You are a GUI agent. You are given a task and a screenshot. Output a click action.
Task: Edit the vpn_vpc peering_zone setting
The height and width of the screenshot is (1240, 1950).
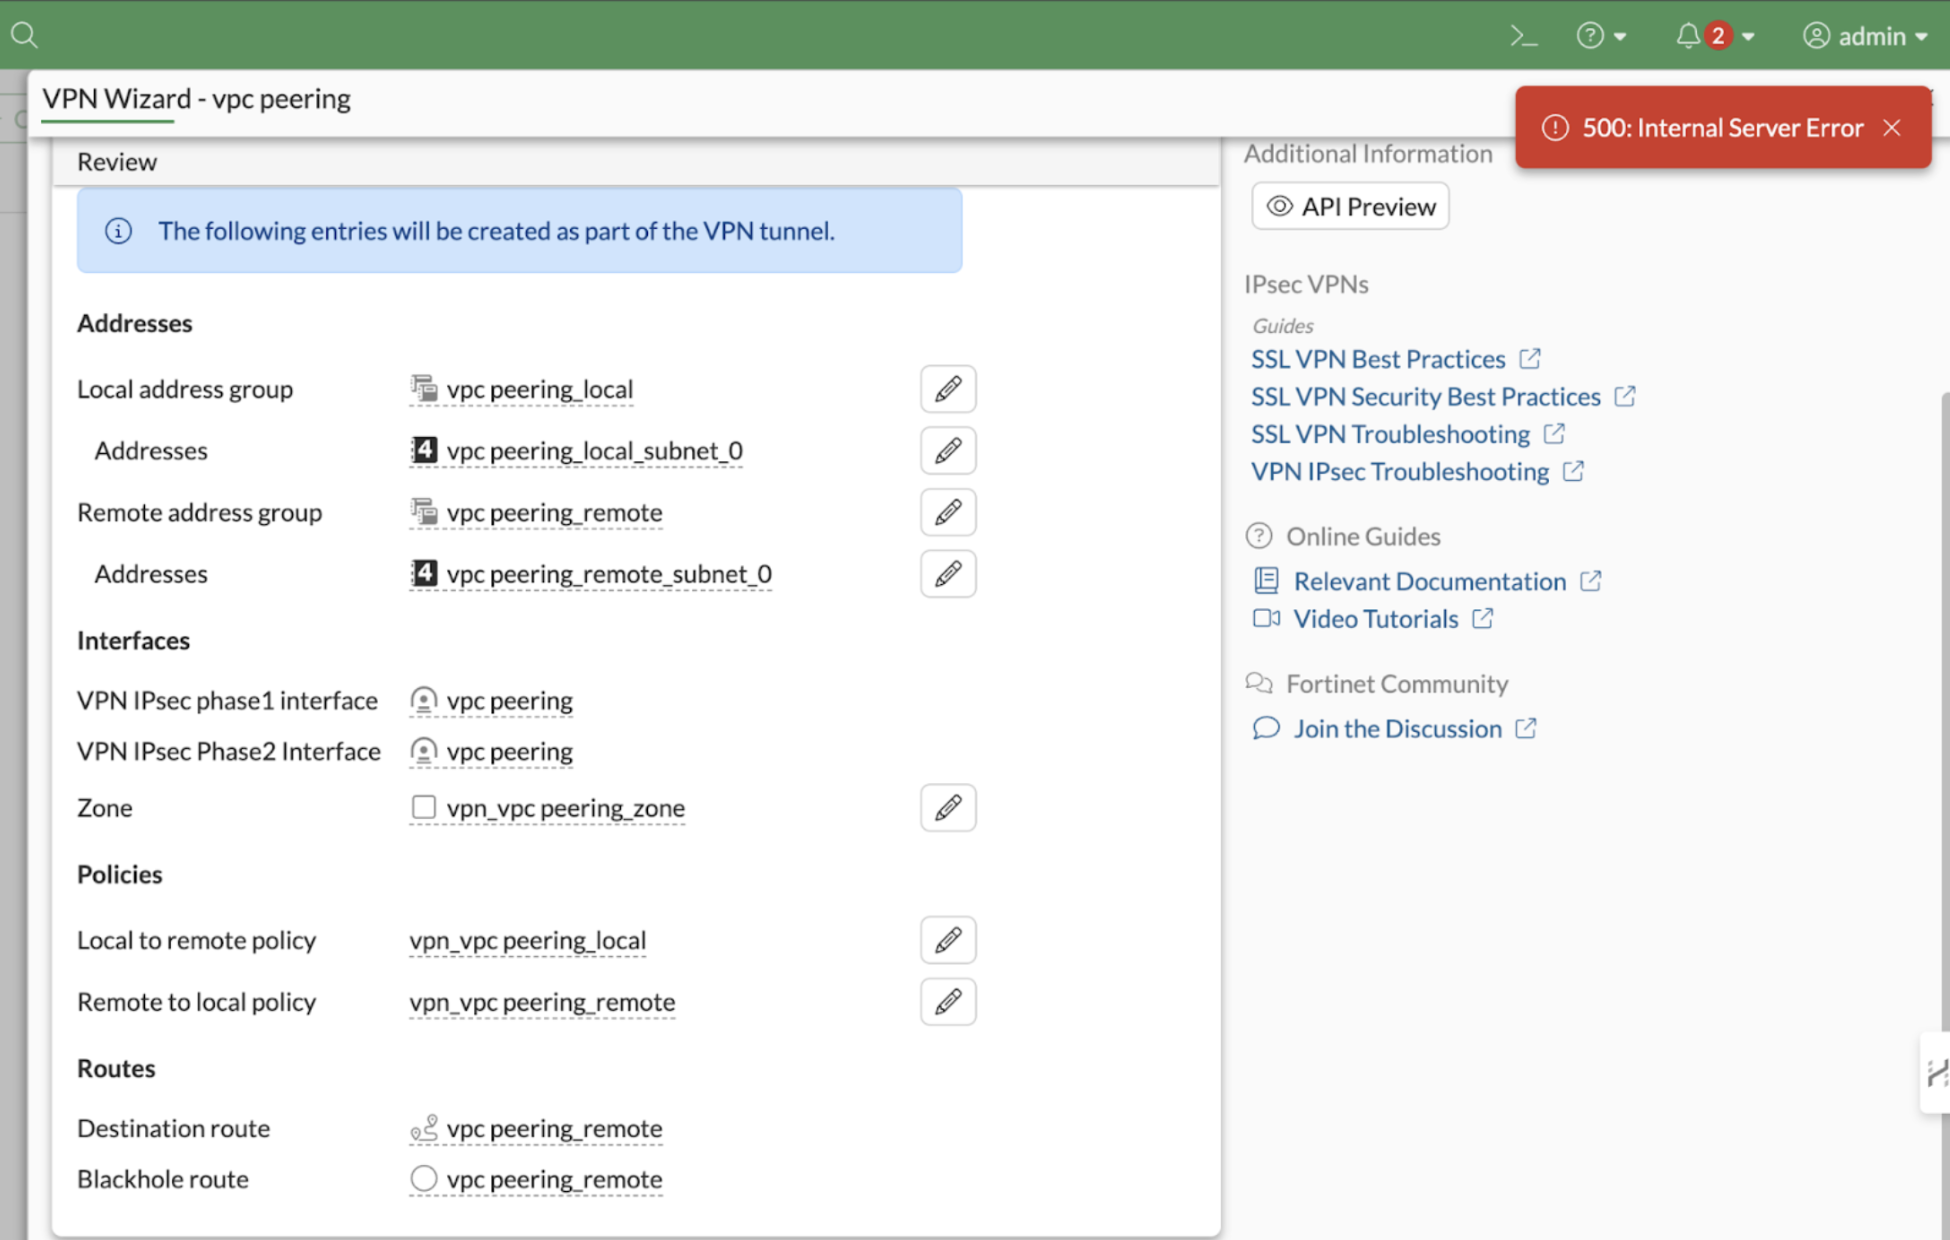coord(947,807)
